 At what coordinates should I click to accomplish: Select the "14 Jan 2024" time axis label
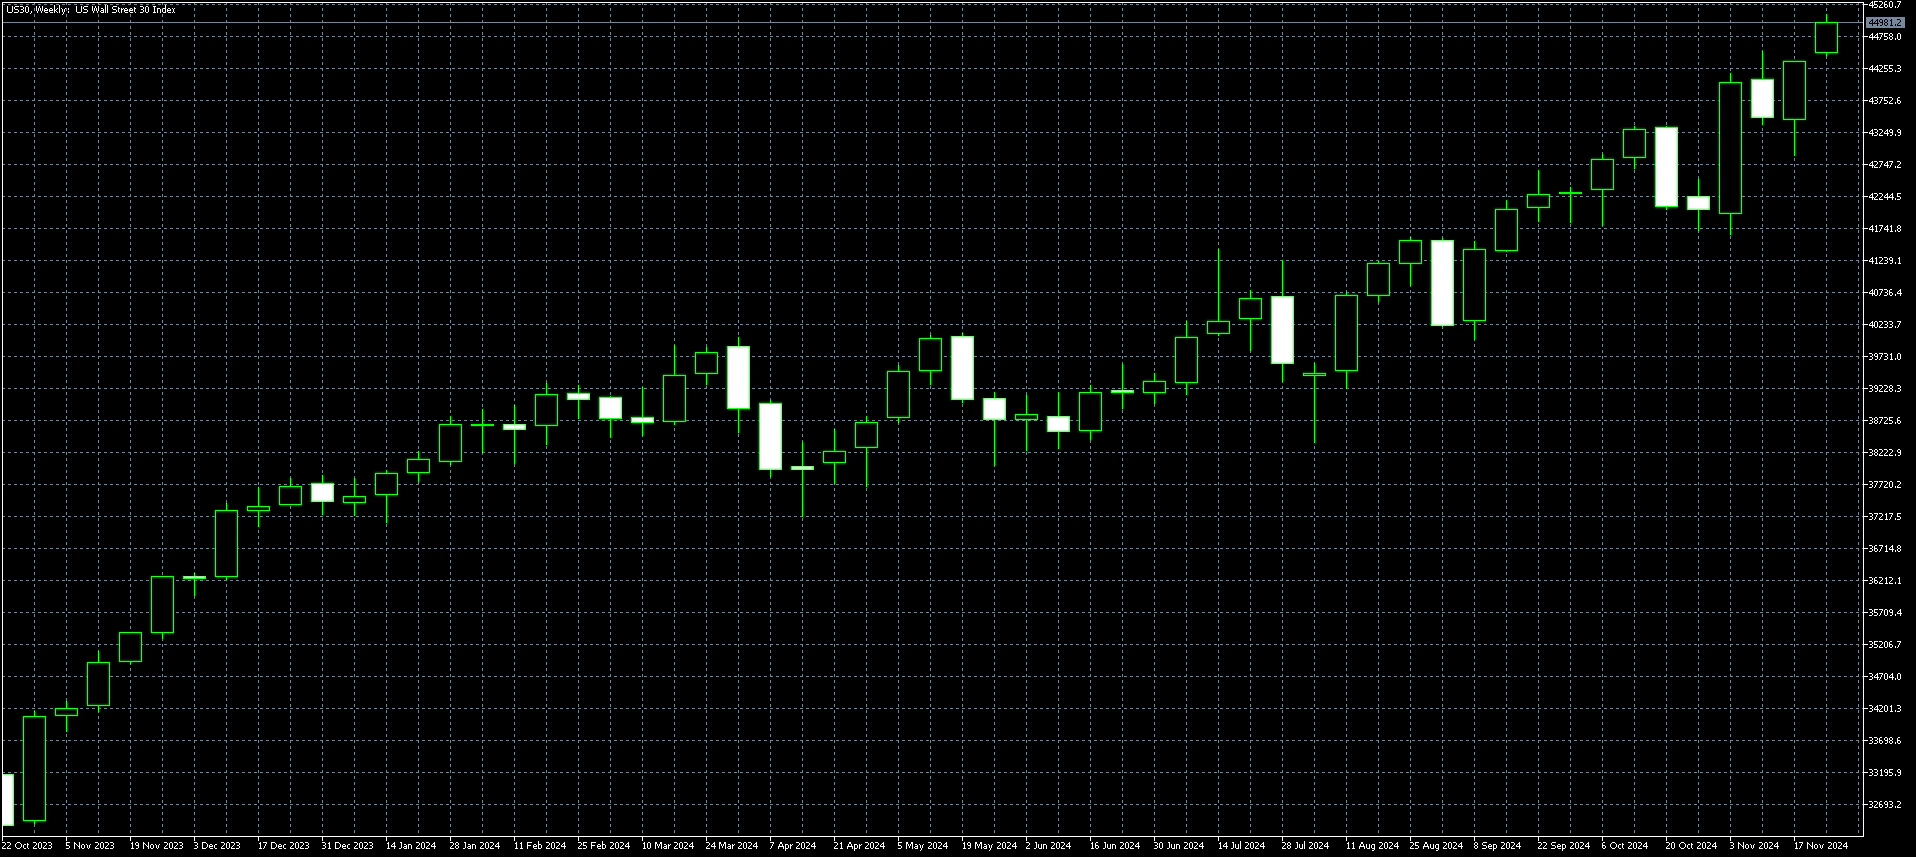(x=411, y=846)
